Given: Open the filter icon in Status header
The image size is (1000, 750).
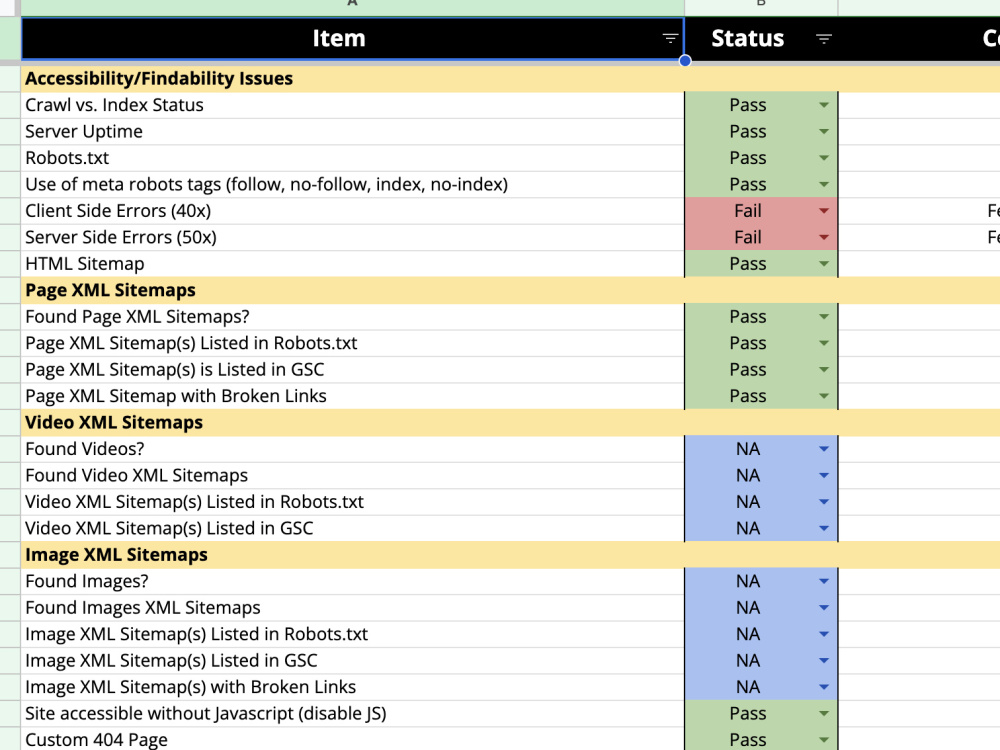Looking at the screenshot, I should point(823,39).
